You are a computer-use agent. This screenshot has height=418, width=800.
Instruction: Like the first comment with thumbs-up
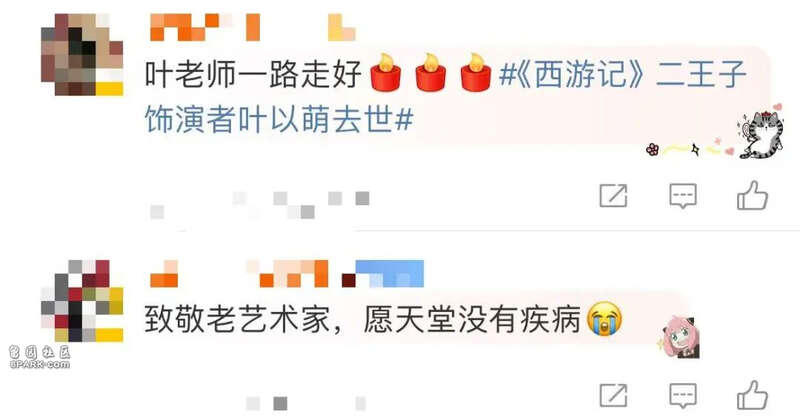(752, 195)
